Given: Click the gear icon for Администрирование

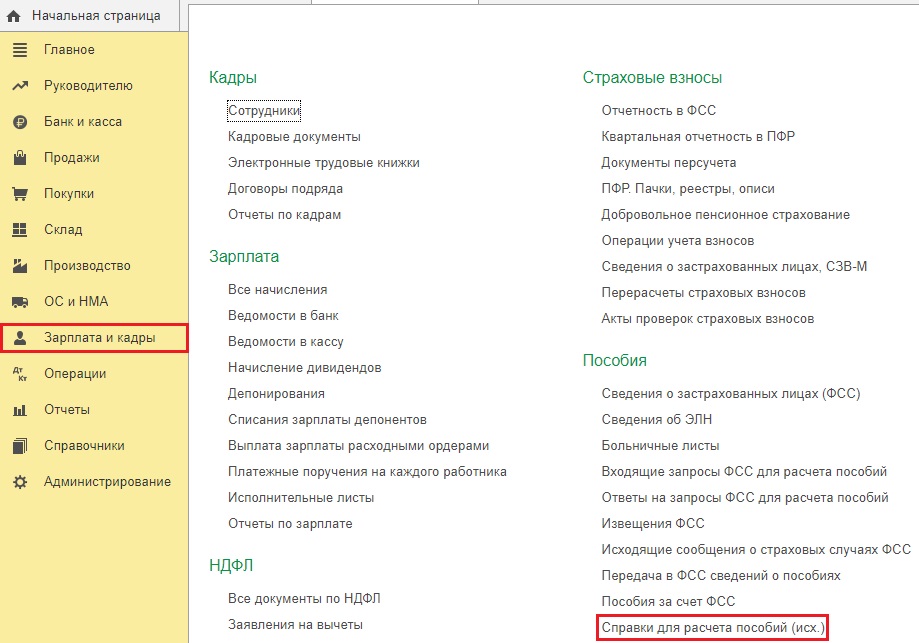Looking at the screenshot, I should click(x=19, y=482).
